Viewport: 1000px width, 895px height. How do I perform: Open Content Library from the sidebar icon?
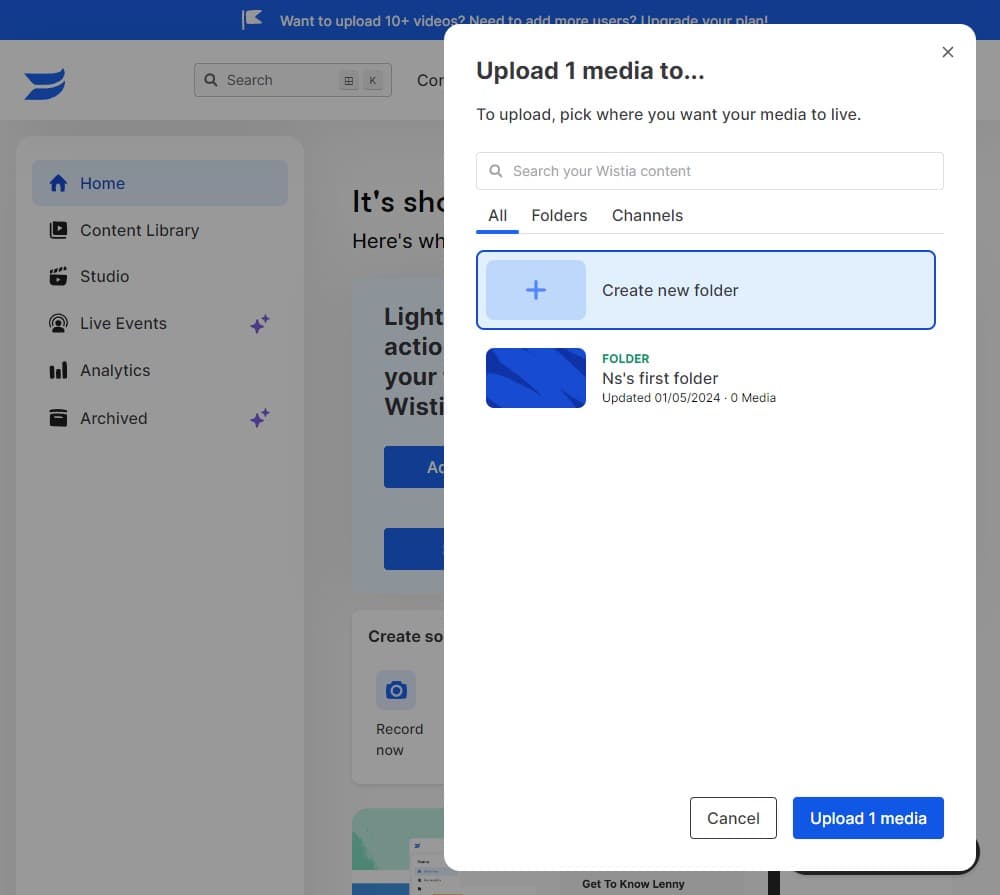coord(58,230)
